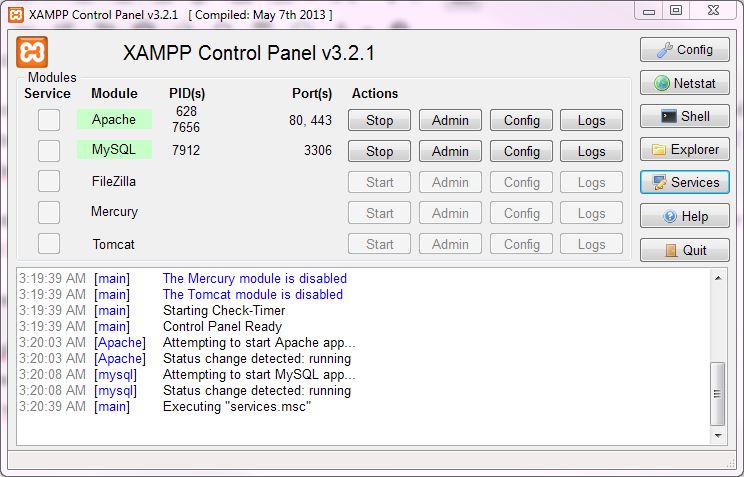
Task: Toggle the FileZilla service checkbox
Action: 49,182
